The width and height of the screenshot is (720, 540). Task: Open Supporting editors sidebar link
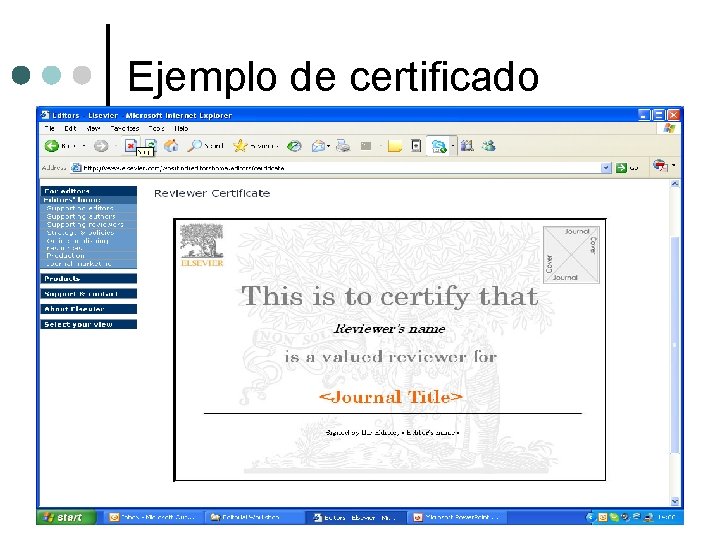(80, 208)
